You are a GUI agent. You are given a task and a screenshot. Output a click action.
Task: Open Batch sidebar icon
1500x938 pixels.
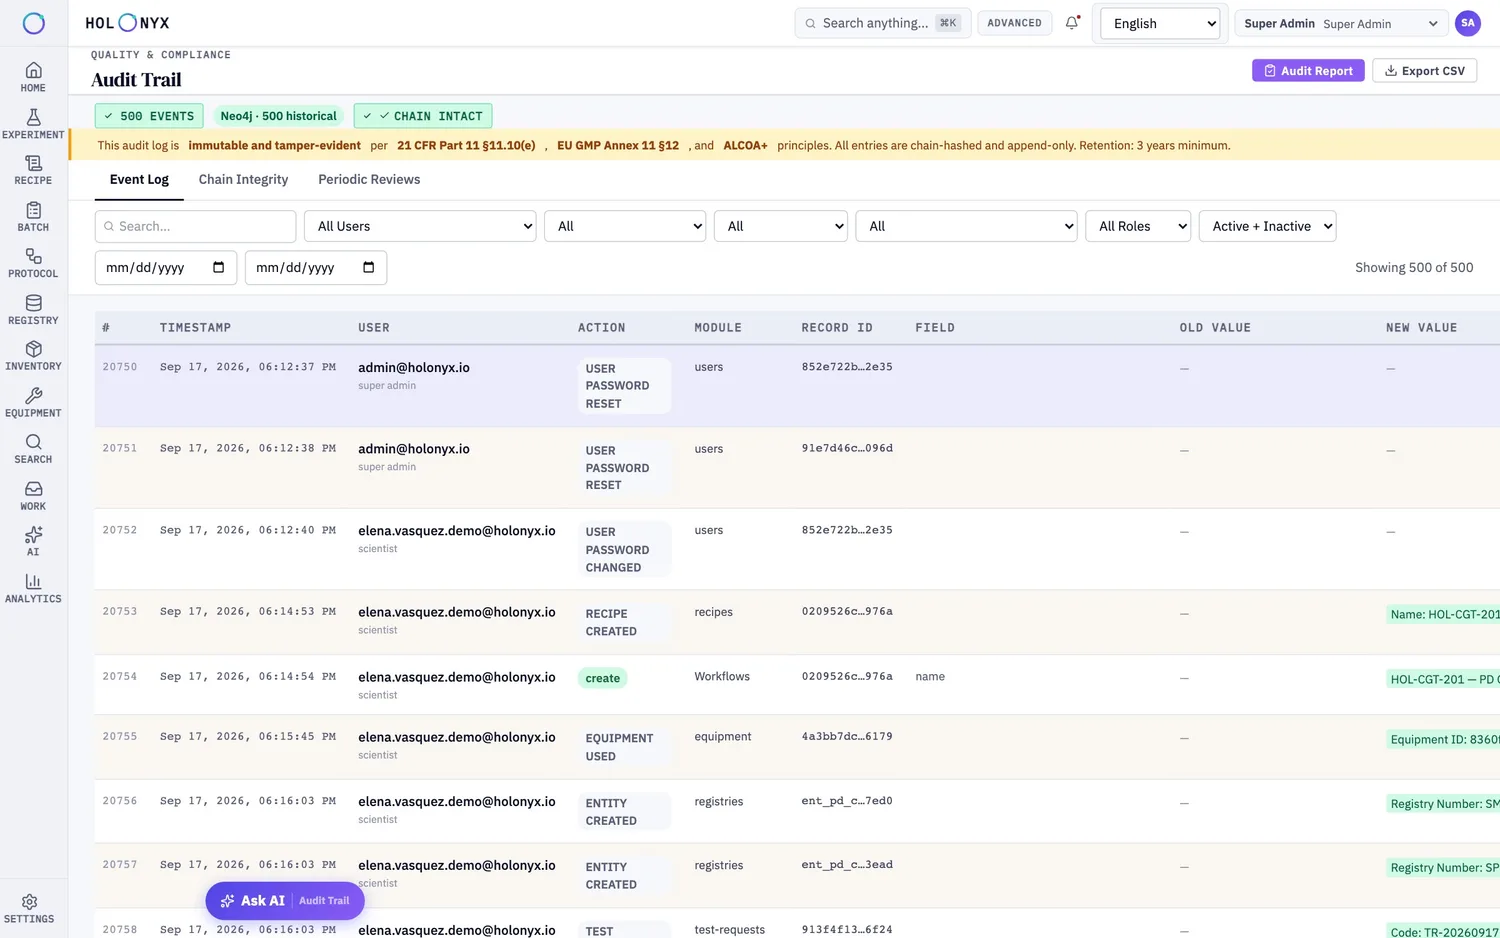point(33,217)
